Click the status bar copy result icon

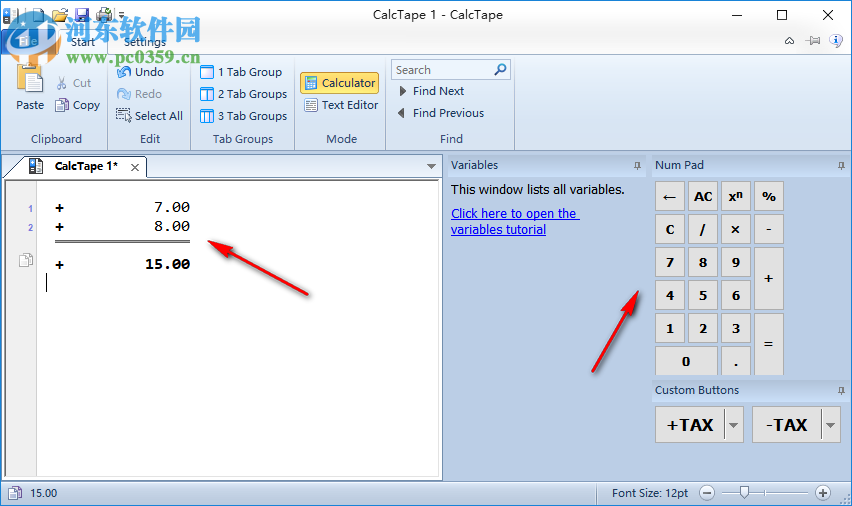click(x=15, y=493)
